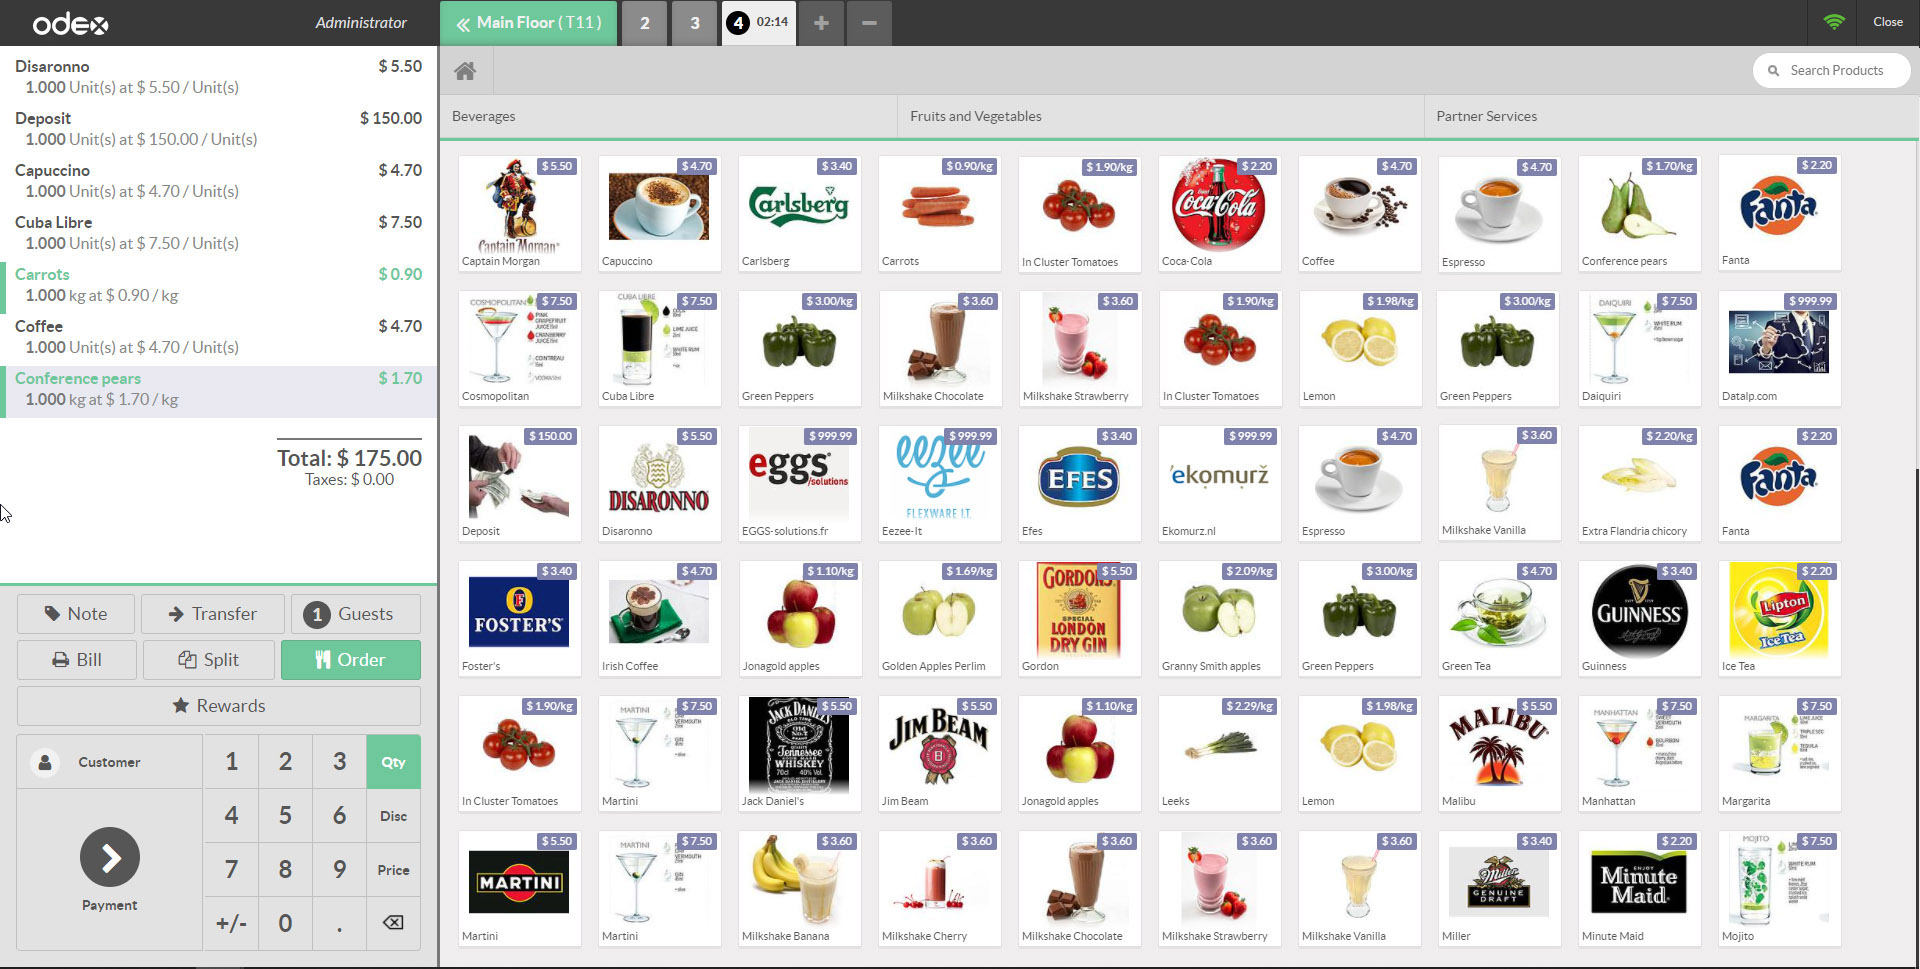This screenshot has width=1920, height=969.
Task: Select active order tab 4
Action: pyautogui.click(x=758, y=22)
